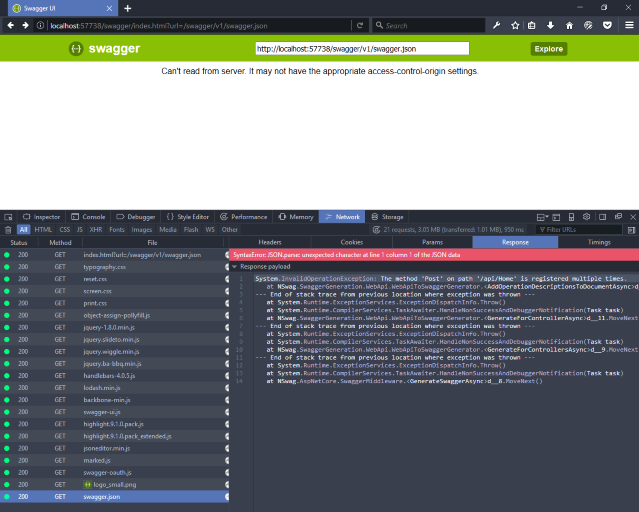The image size is (639, 512).
Task: Close the Swagger UI tab
Action: pyautogui.click(x=109, y=8)
